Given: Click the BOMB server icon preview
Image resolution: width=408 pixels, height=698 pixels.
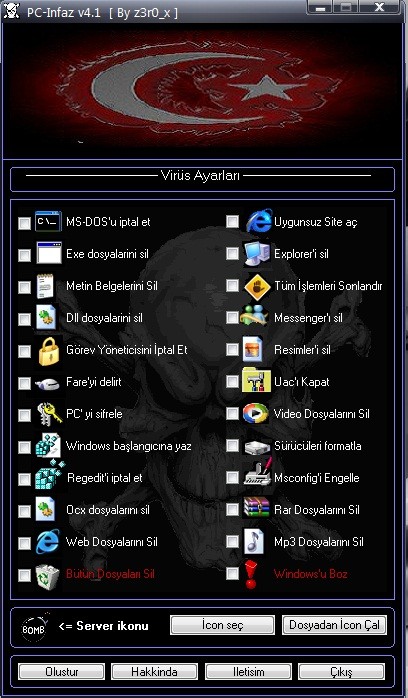Looking at the screenshot, I should tap(34, 629).
